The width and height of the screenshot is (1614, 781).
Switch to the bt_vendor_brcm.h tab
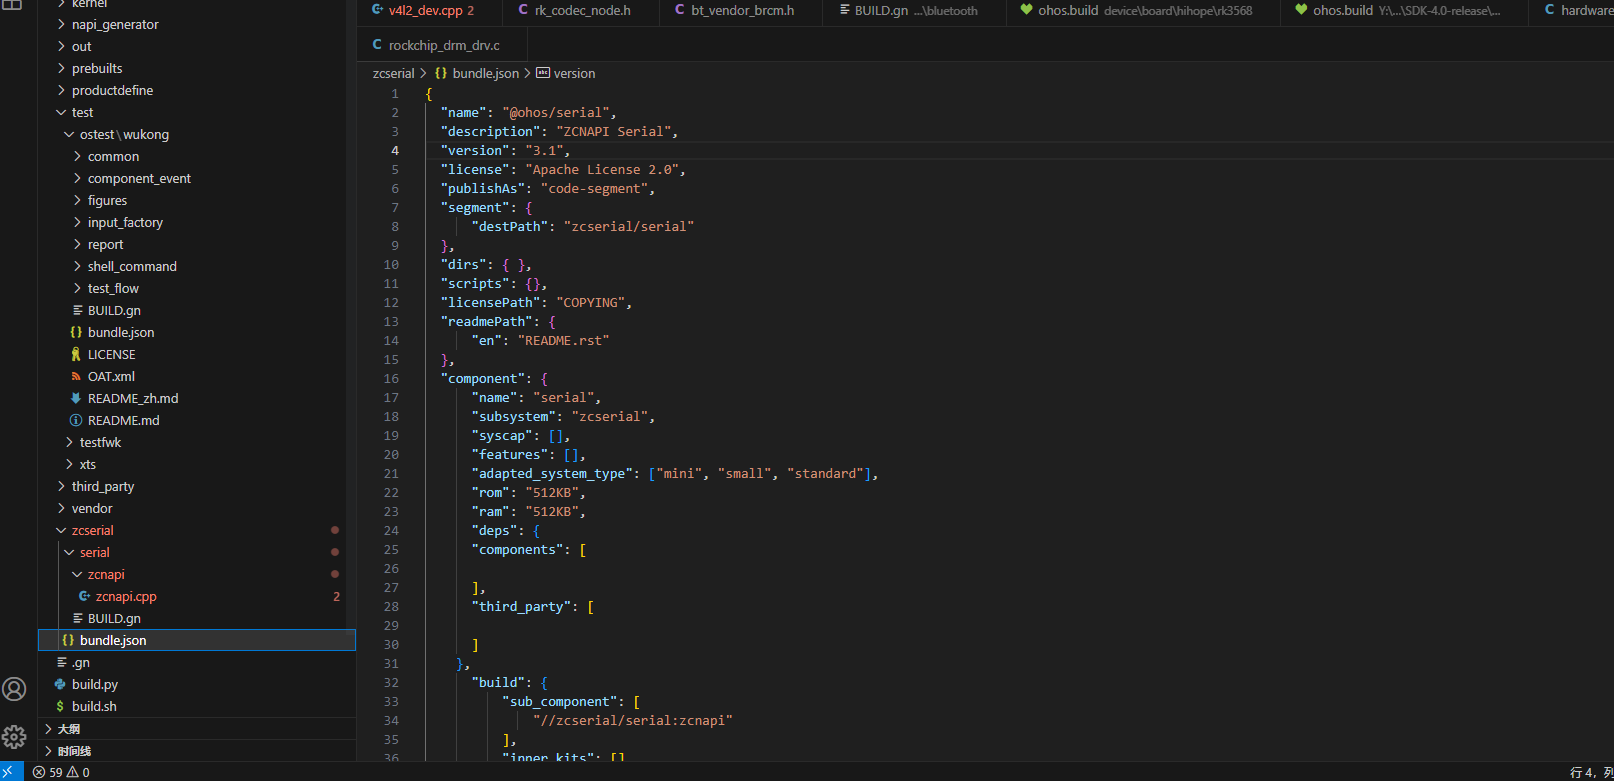(x=740, y=11)
